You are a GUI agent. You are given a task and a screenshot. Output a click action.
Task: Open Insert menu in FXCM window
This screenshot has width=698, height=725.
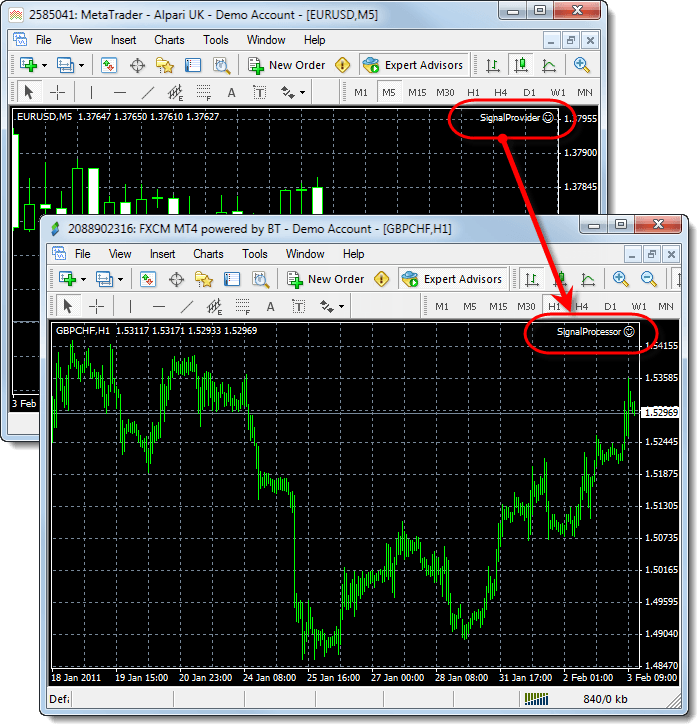(162, 254)
